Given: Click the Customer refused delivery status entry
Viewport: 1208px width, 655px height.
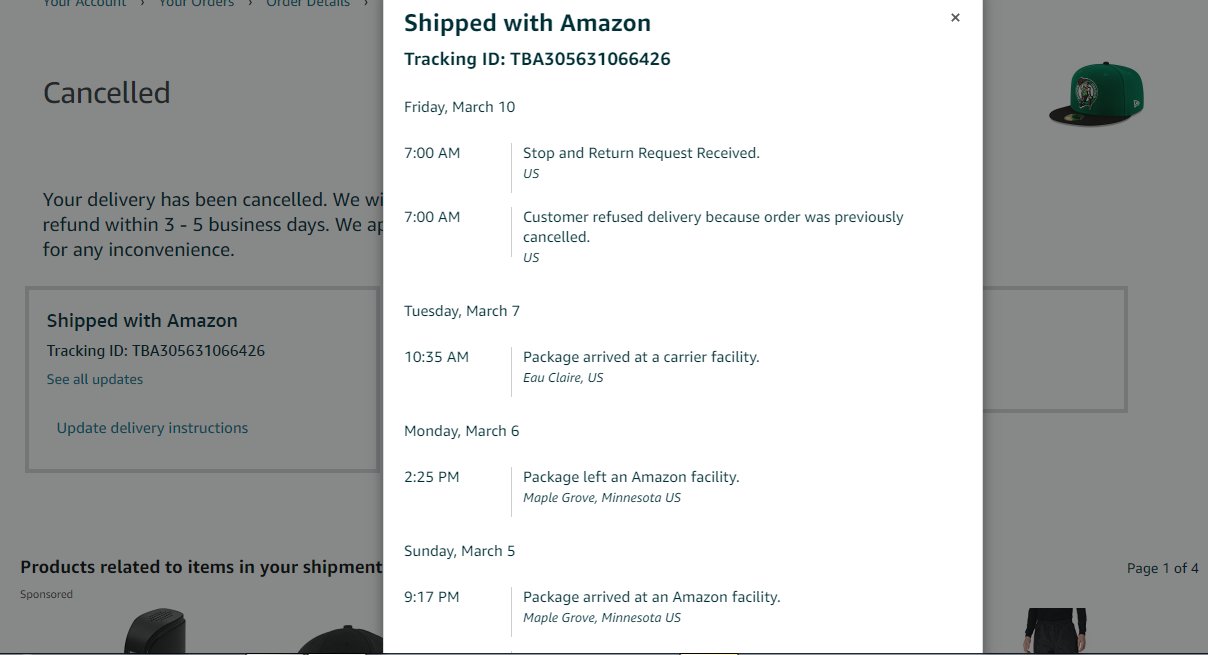Looking at the screenshot, I should point(712,226).
